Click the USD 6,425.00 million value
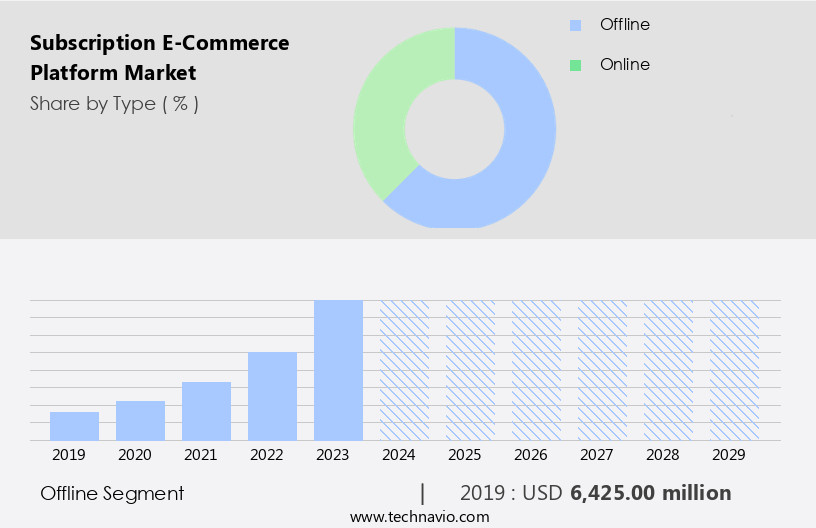Viewport: 816px width, 528px height. (650, 493)
